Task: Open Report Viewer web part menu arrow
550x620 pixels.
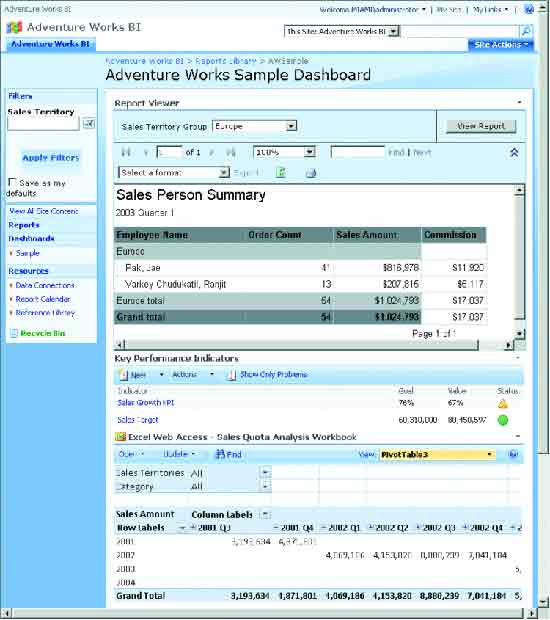Action: click(x=519, y=102)
